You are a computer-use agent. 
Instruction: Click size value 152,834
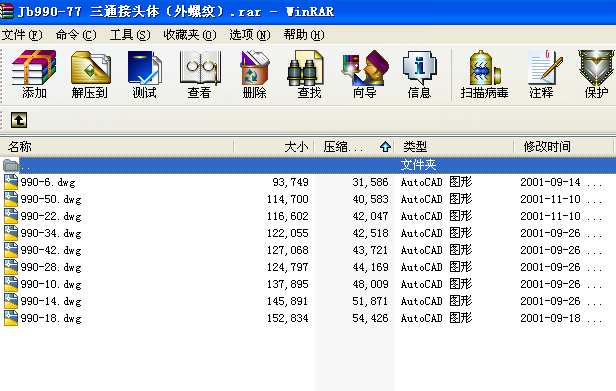tap(288, 318)
